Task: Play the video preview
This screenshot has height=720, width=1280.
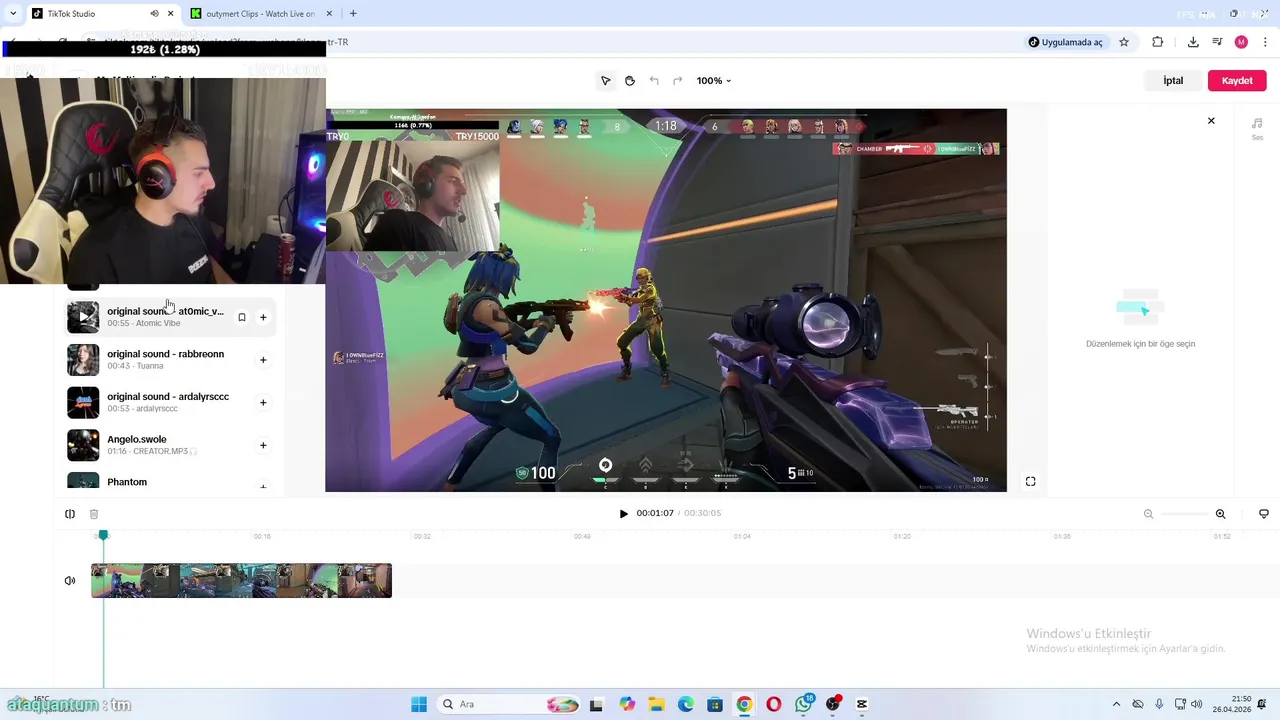Action: [x=623, y=514]
